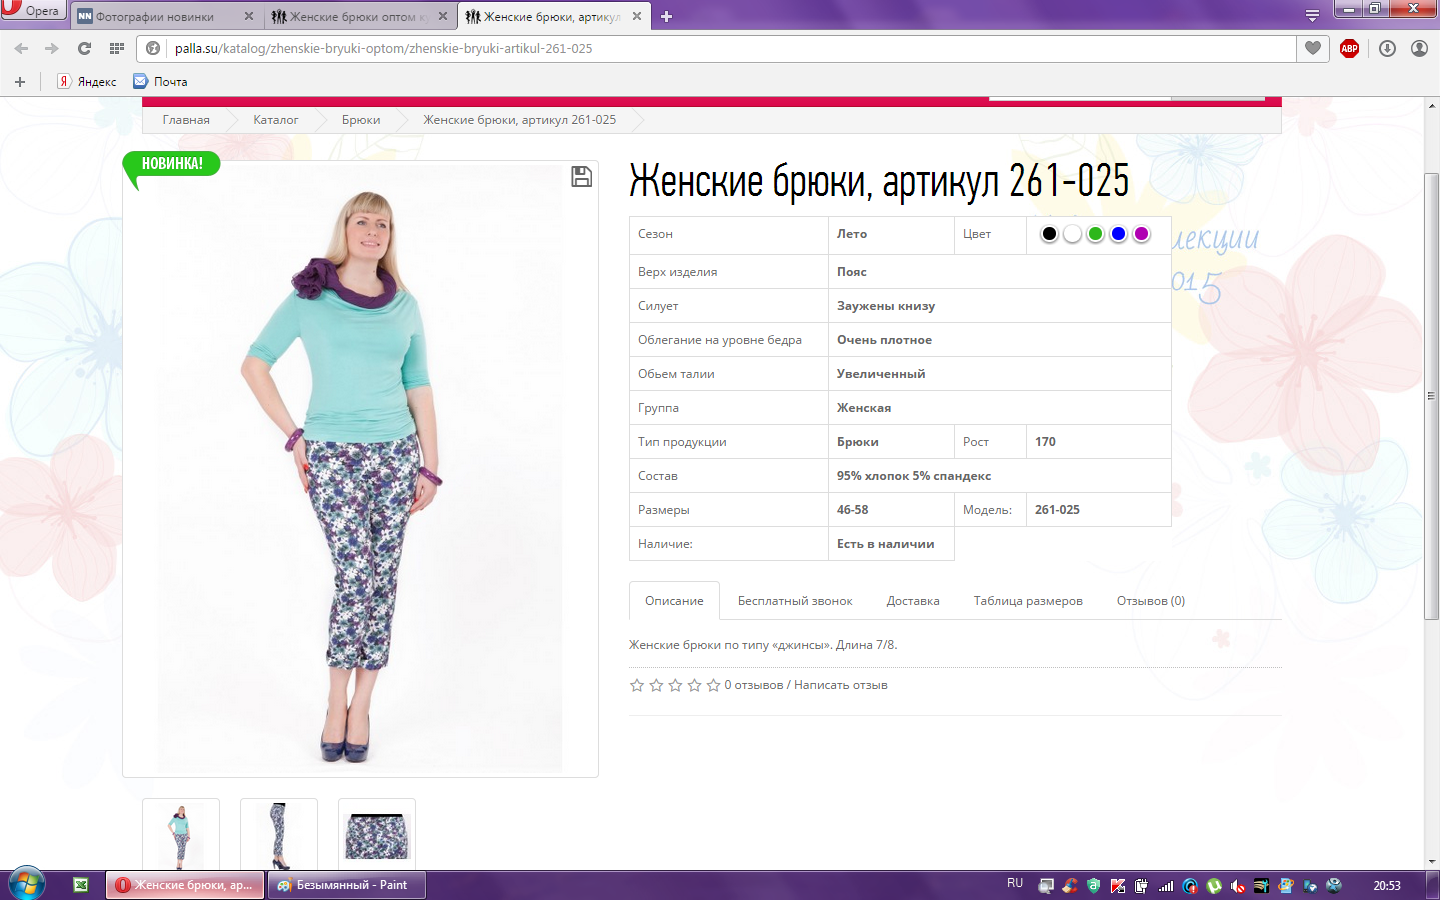Go forward to the next page
The image size is (1440, 900).
(51, 48)
